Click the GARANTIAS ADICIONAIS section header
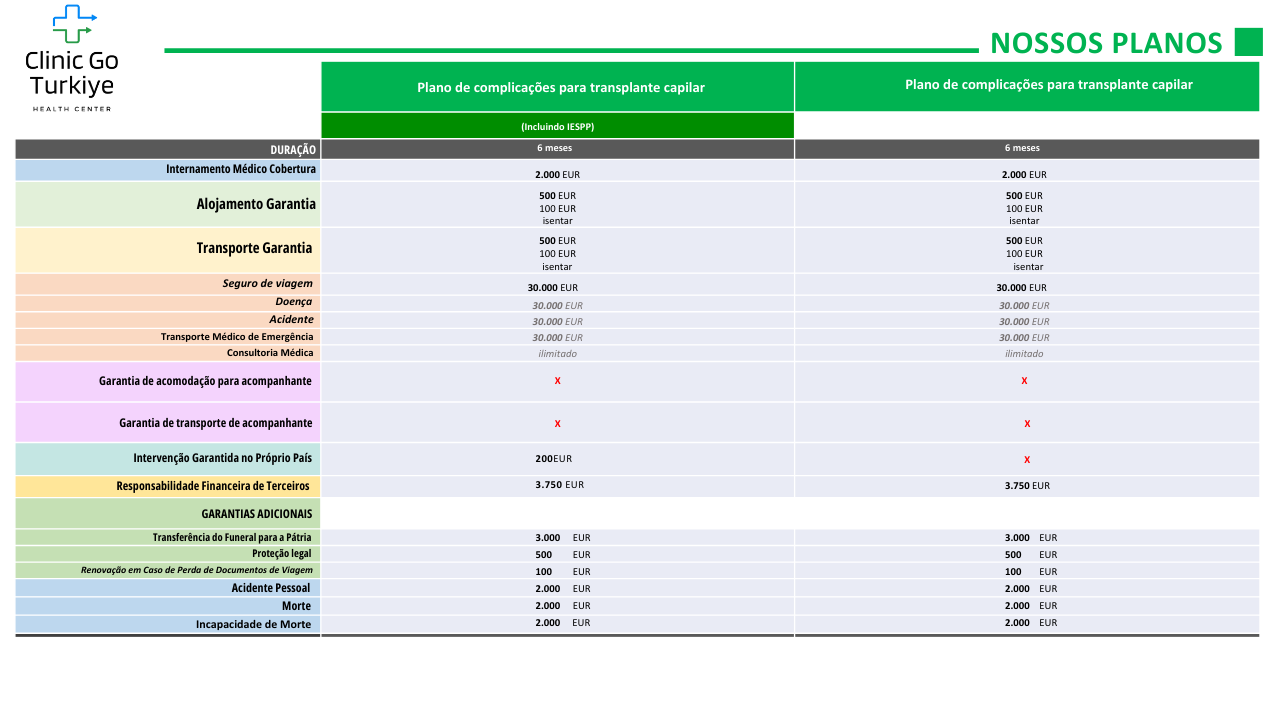Viewport: 1280px width, 720px height. pyautogui.click(x=256, y=514)
